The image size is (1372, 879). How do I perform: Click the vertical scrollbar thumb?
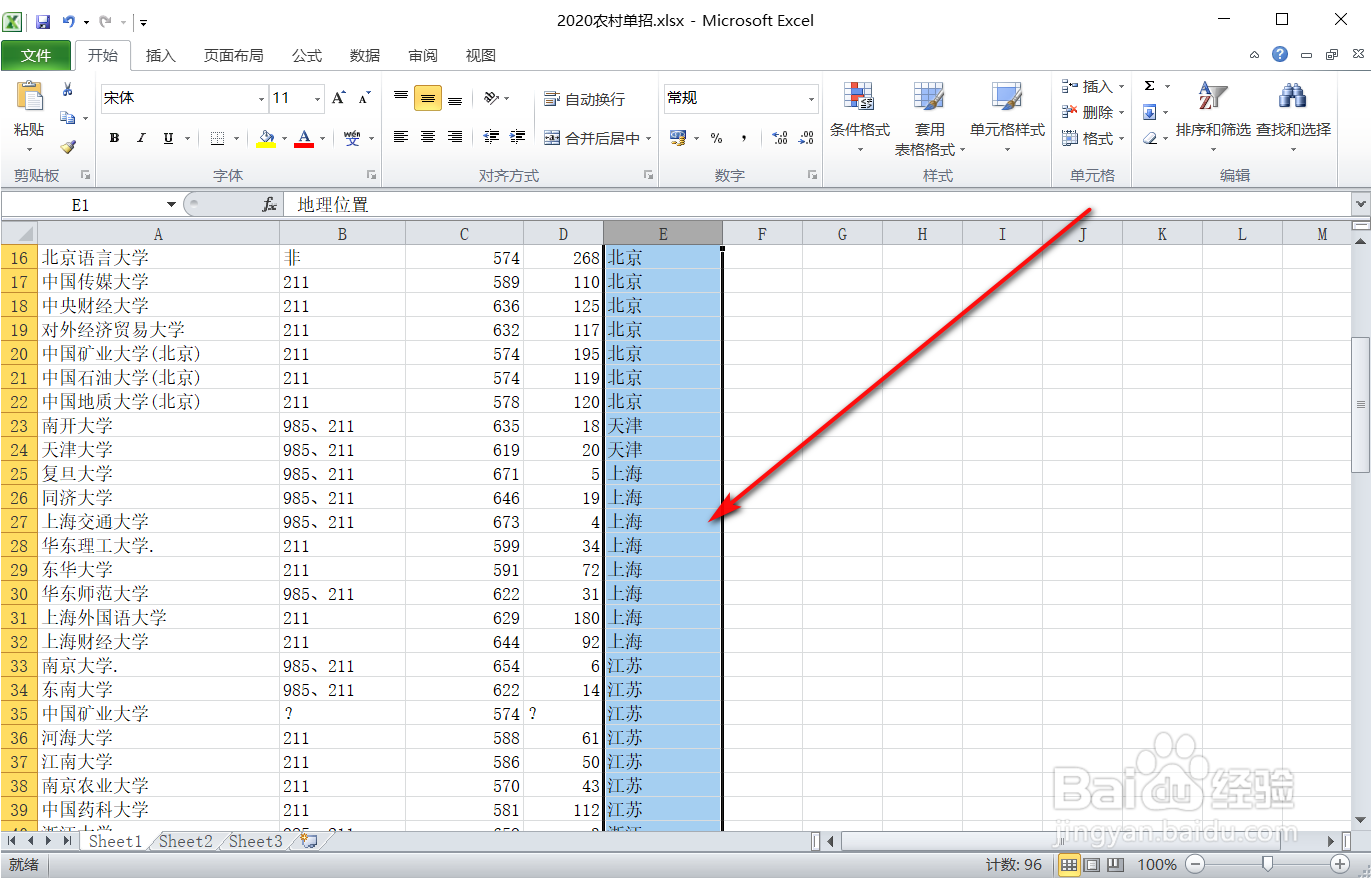[x=1360, y=404]
